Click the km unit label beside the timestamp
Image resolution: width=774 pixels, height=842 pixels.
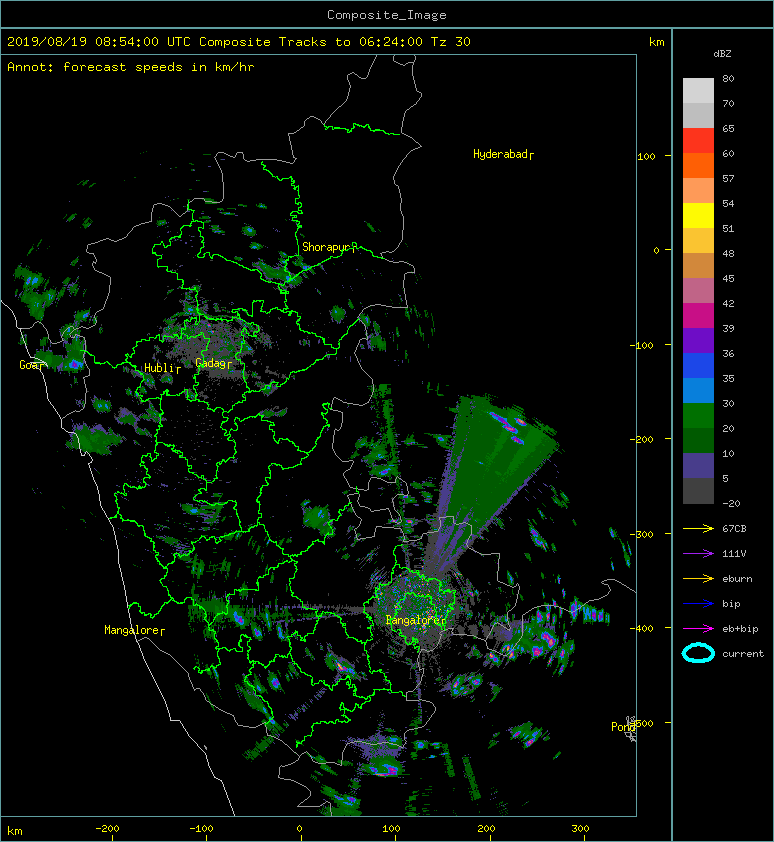(x=656, y=42)
